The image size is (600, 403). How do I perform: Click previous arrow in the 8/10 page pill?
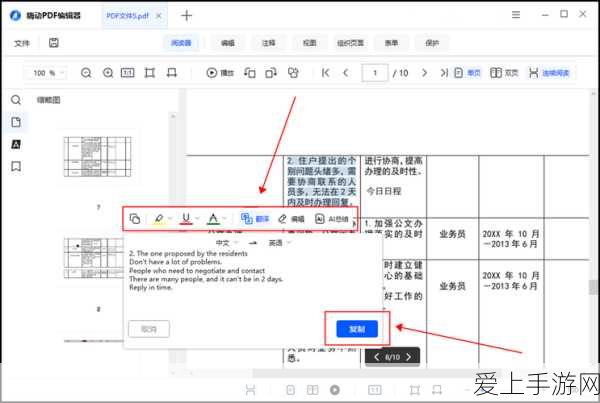click(377, 357)
